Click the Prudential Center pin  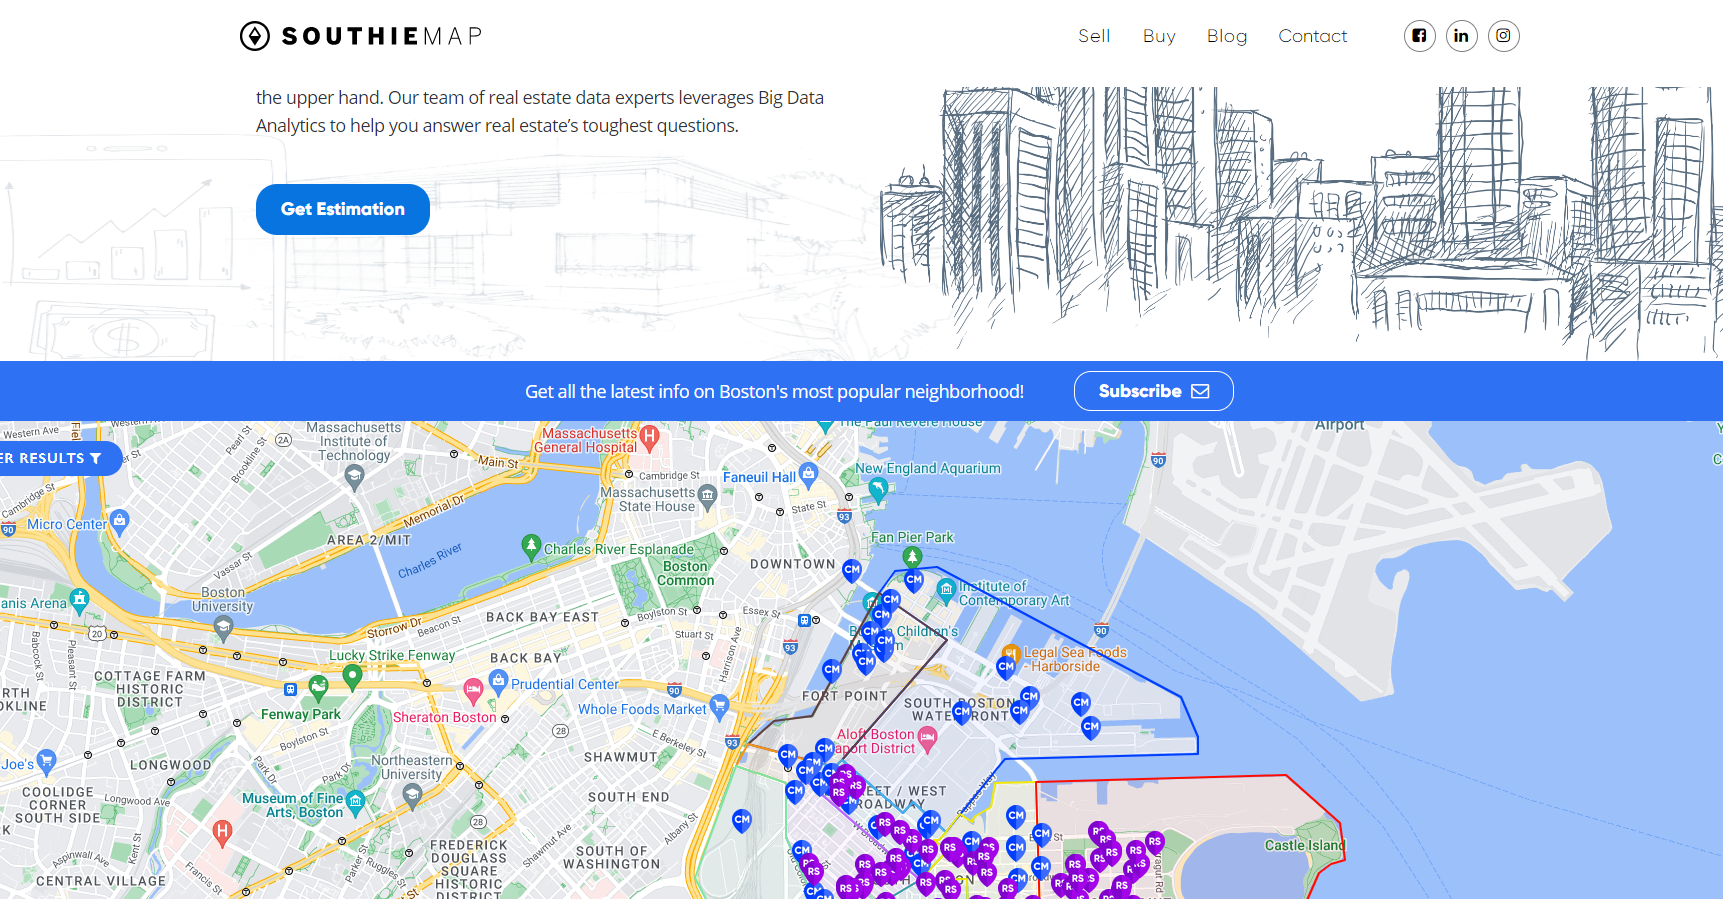[499, 682]
